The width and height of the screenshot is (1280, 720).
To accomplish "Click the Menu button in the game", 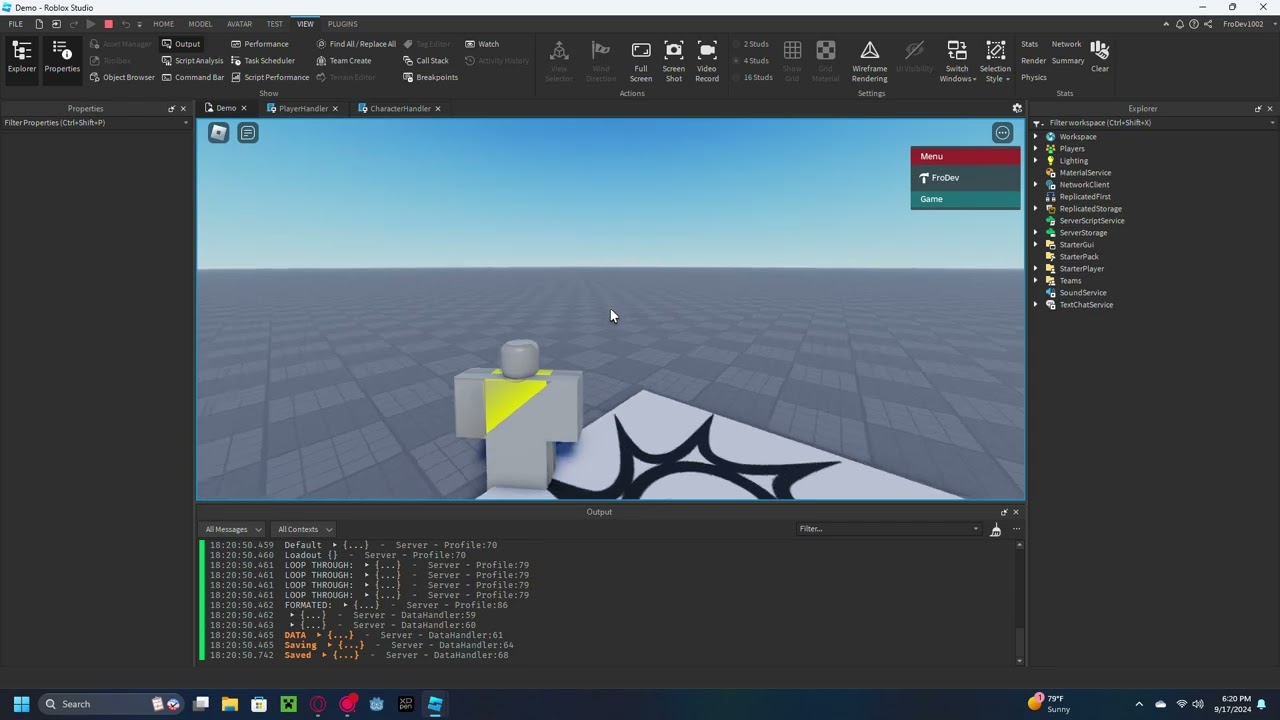I will pyautogui.click(x=964, y=156).
